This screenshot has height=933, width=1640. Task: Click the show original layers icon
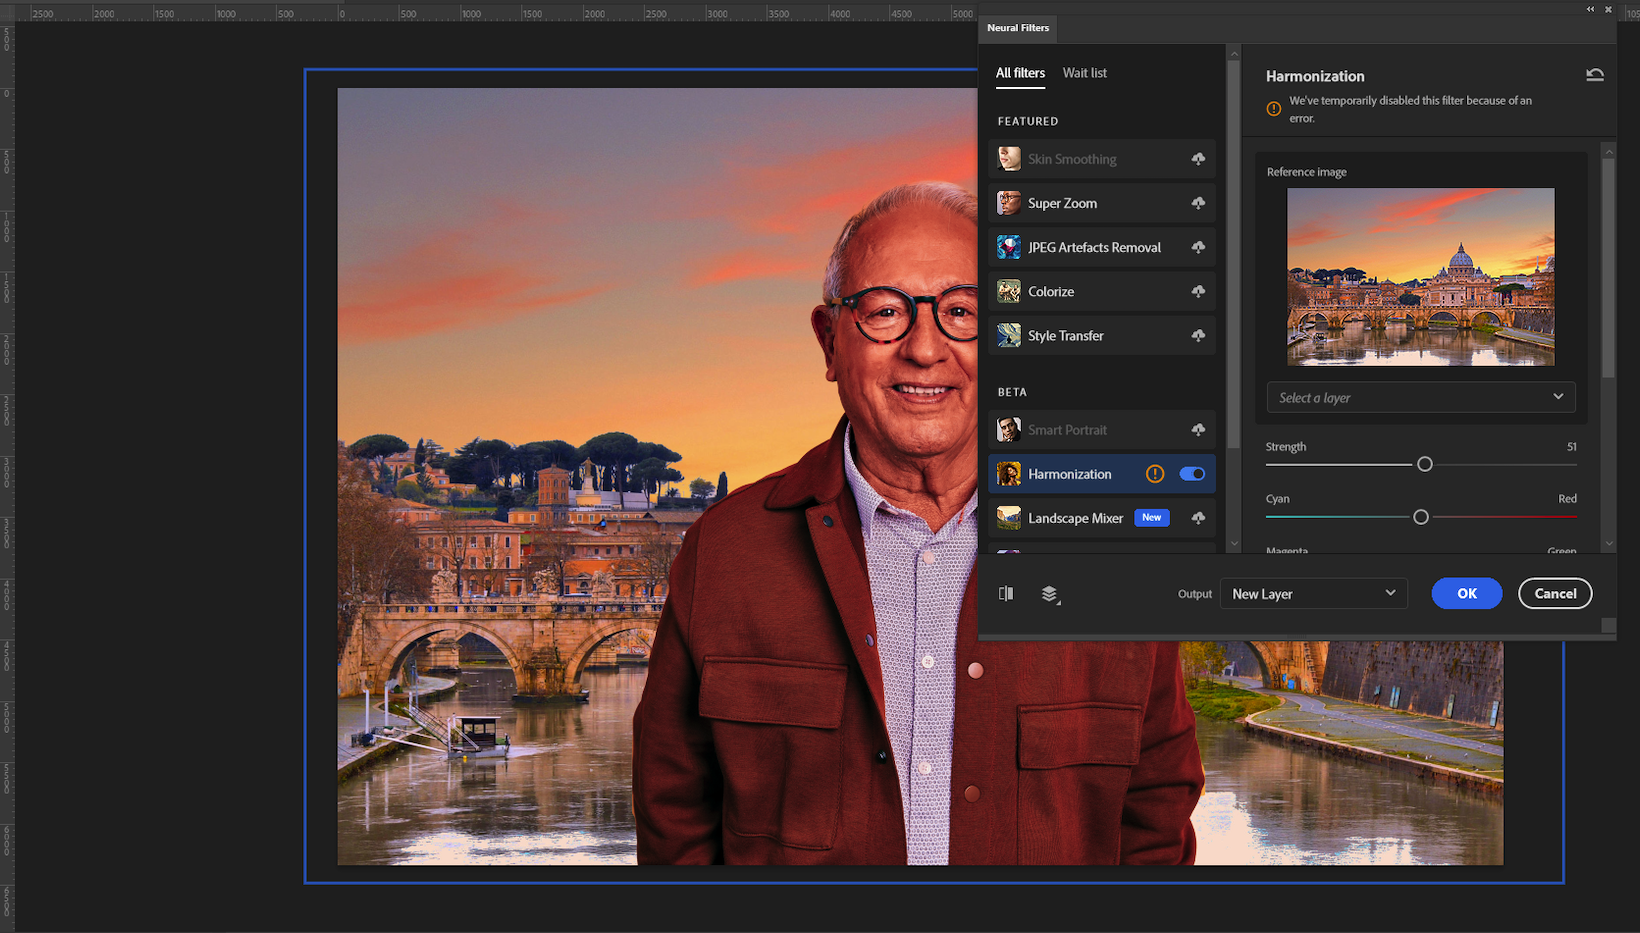point(1050,593)
